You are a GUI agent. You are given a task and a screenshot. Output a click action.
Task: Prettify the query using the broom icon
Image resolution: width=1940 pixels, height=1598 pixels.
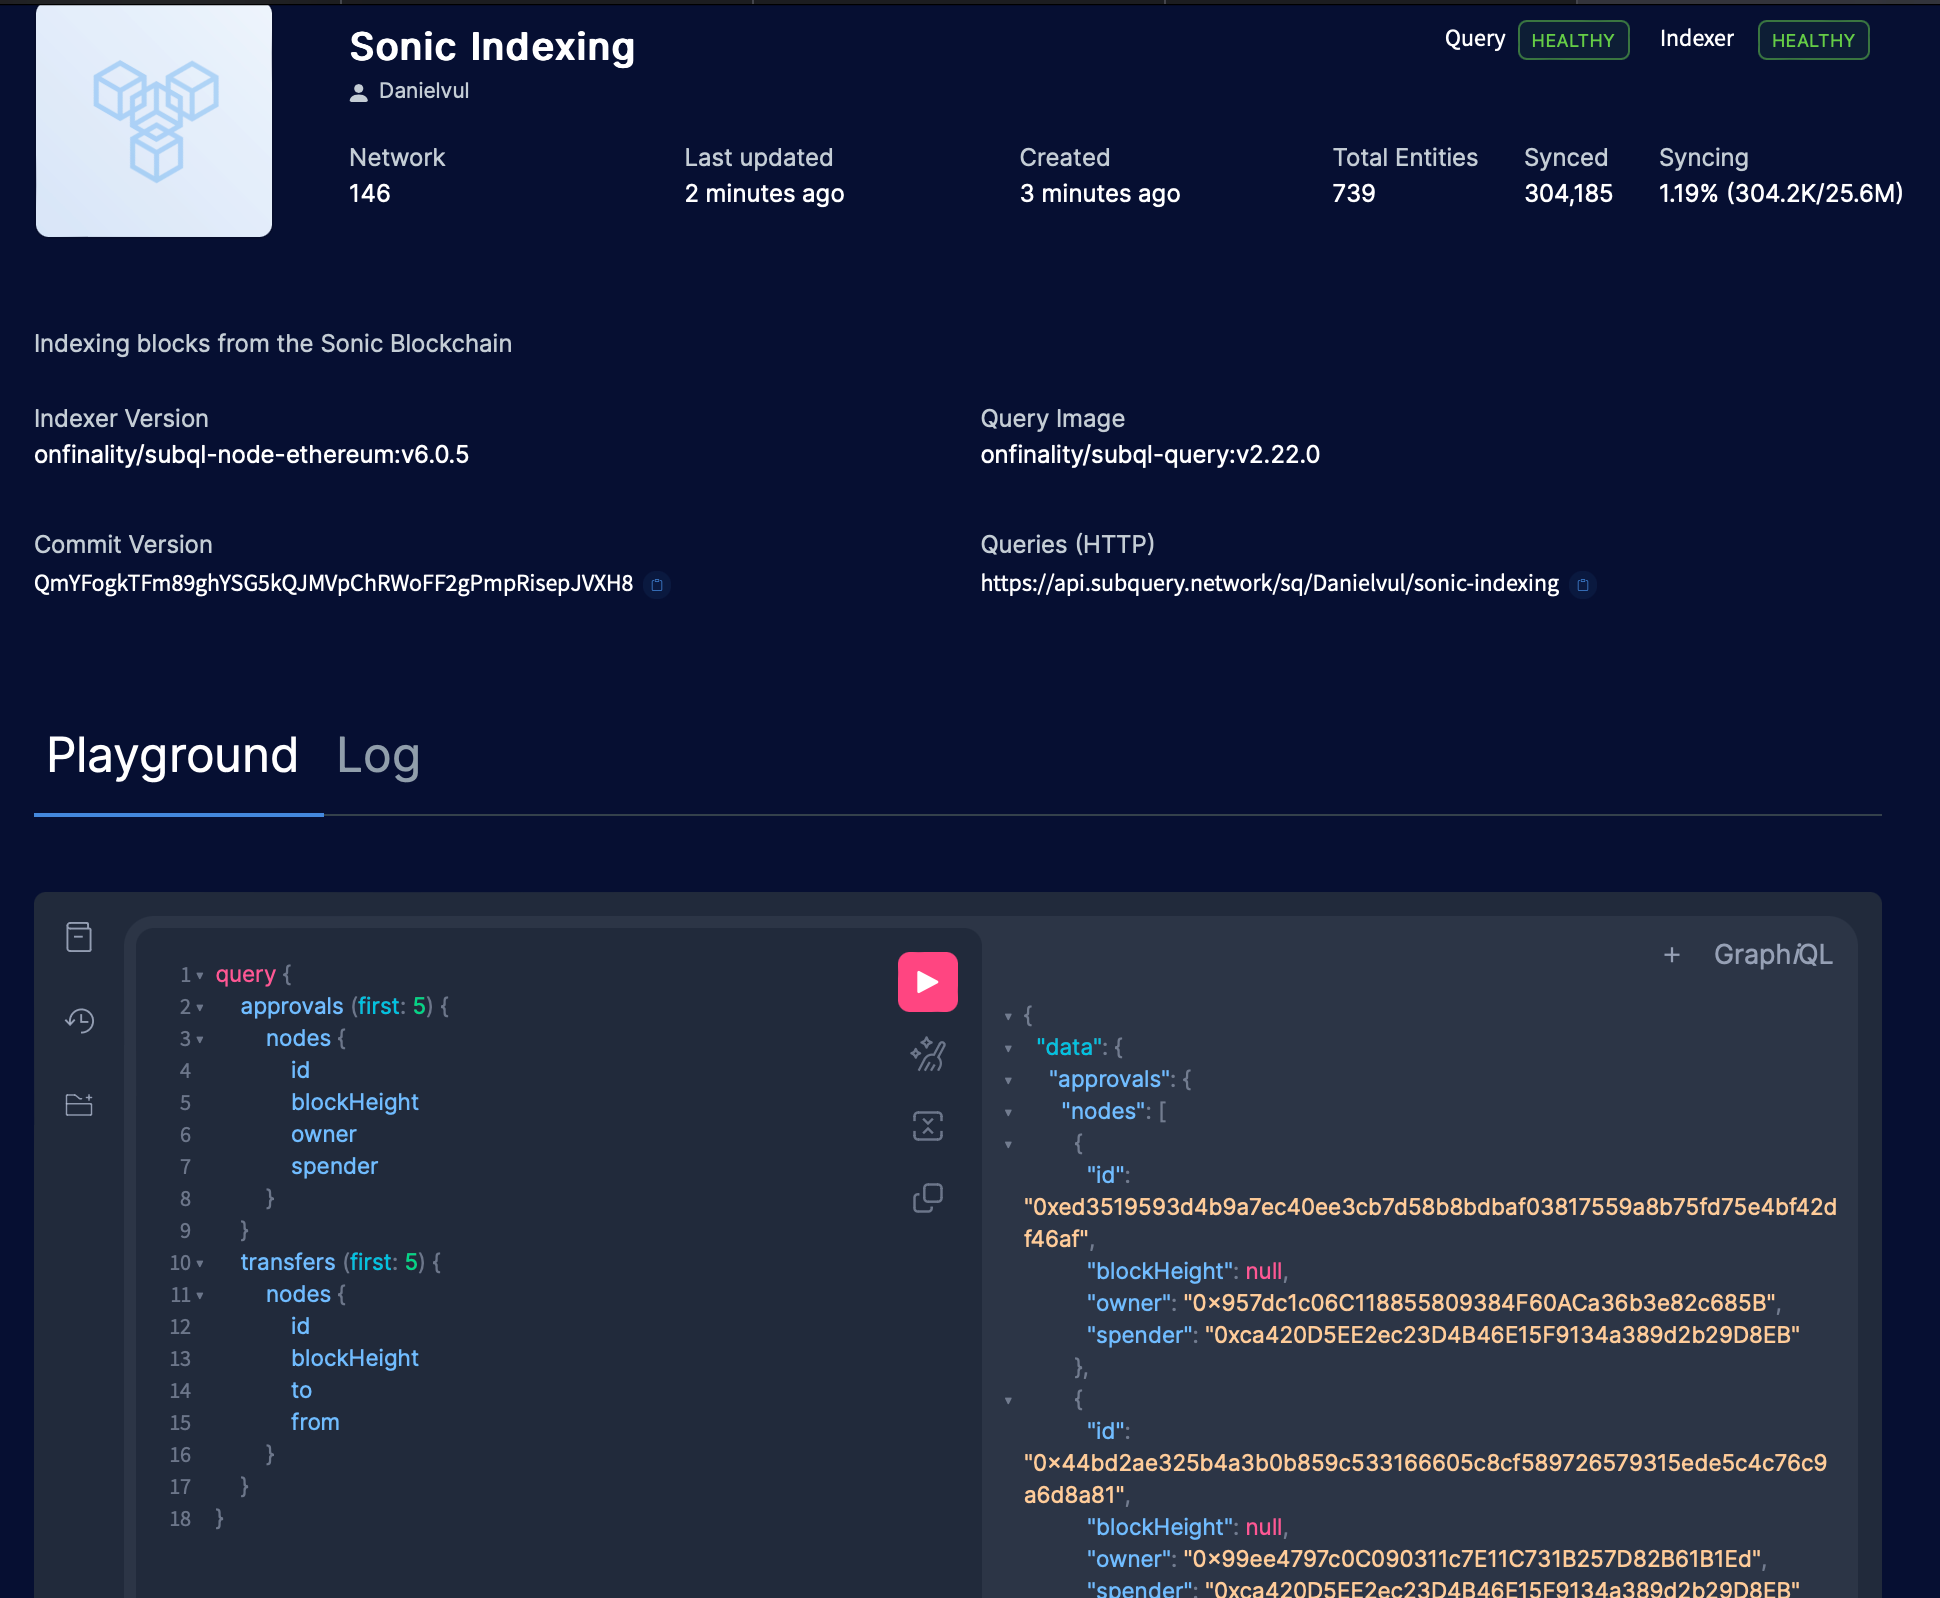point(927,1053)
